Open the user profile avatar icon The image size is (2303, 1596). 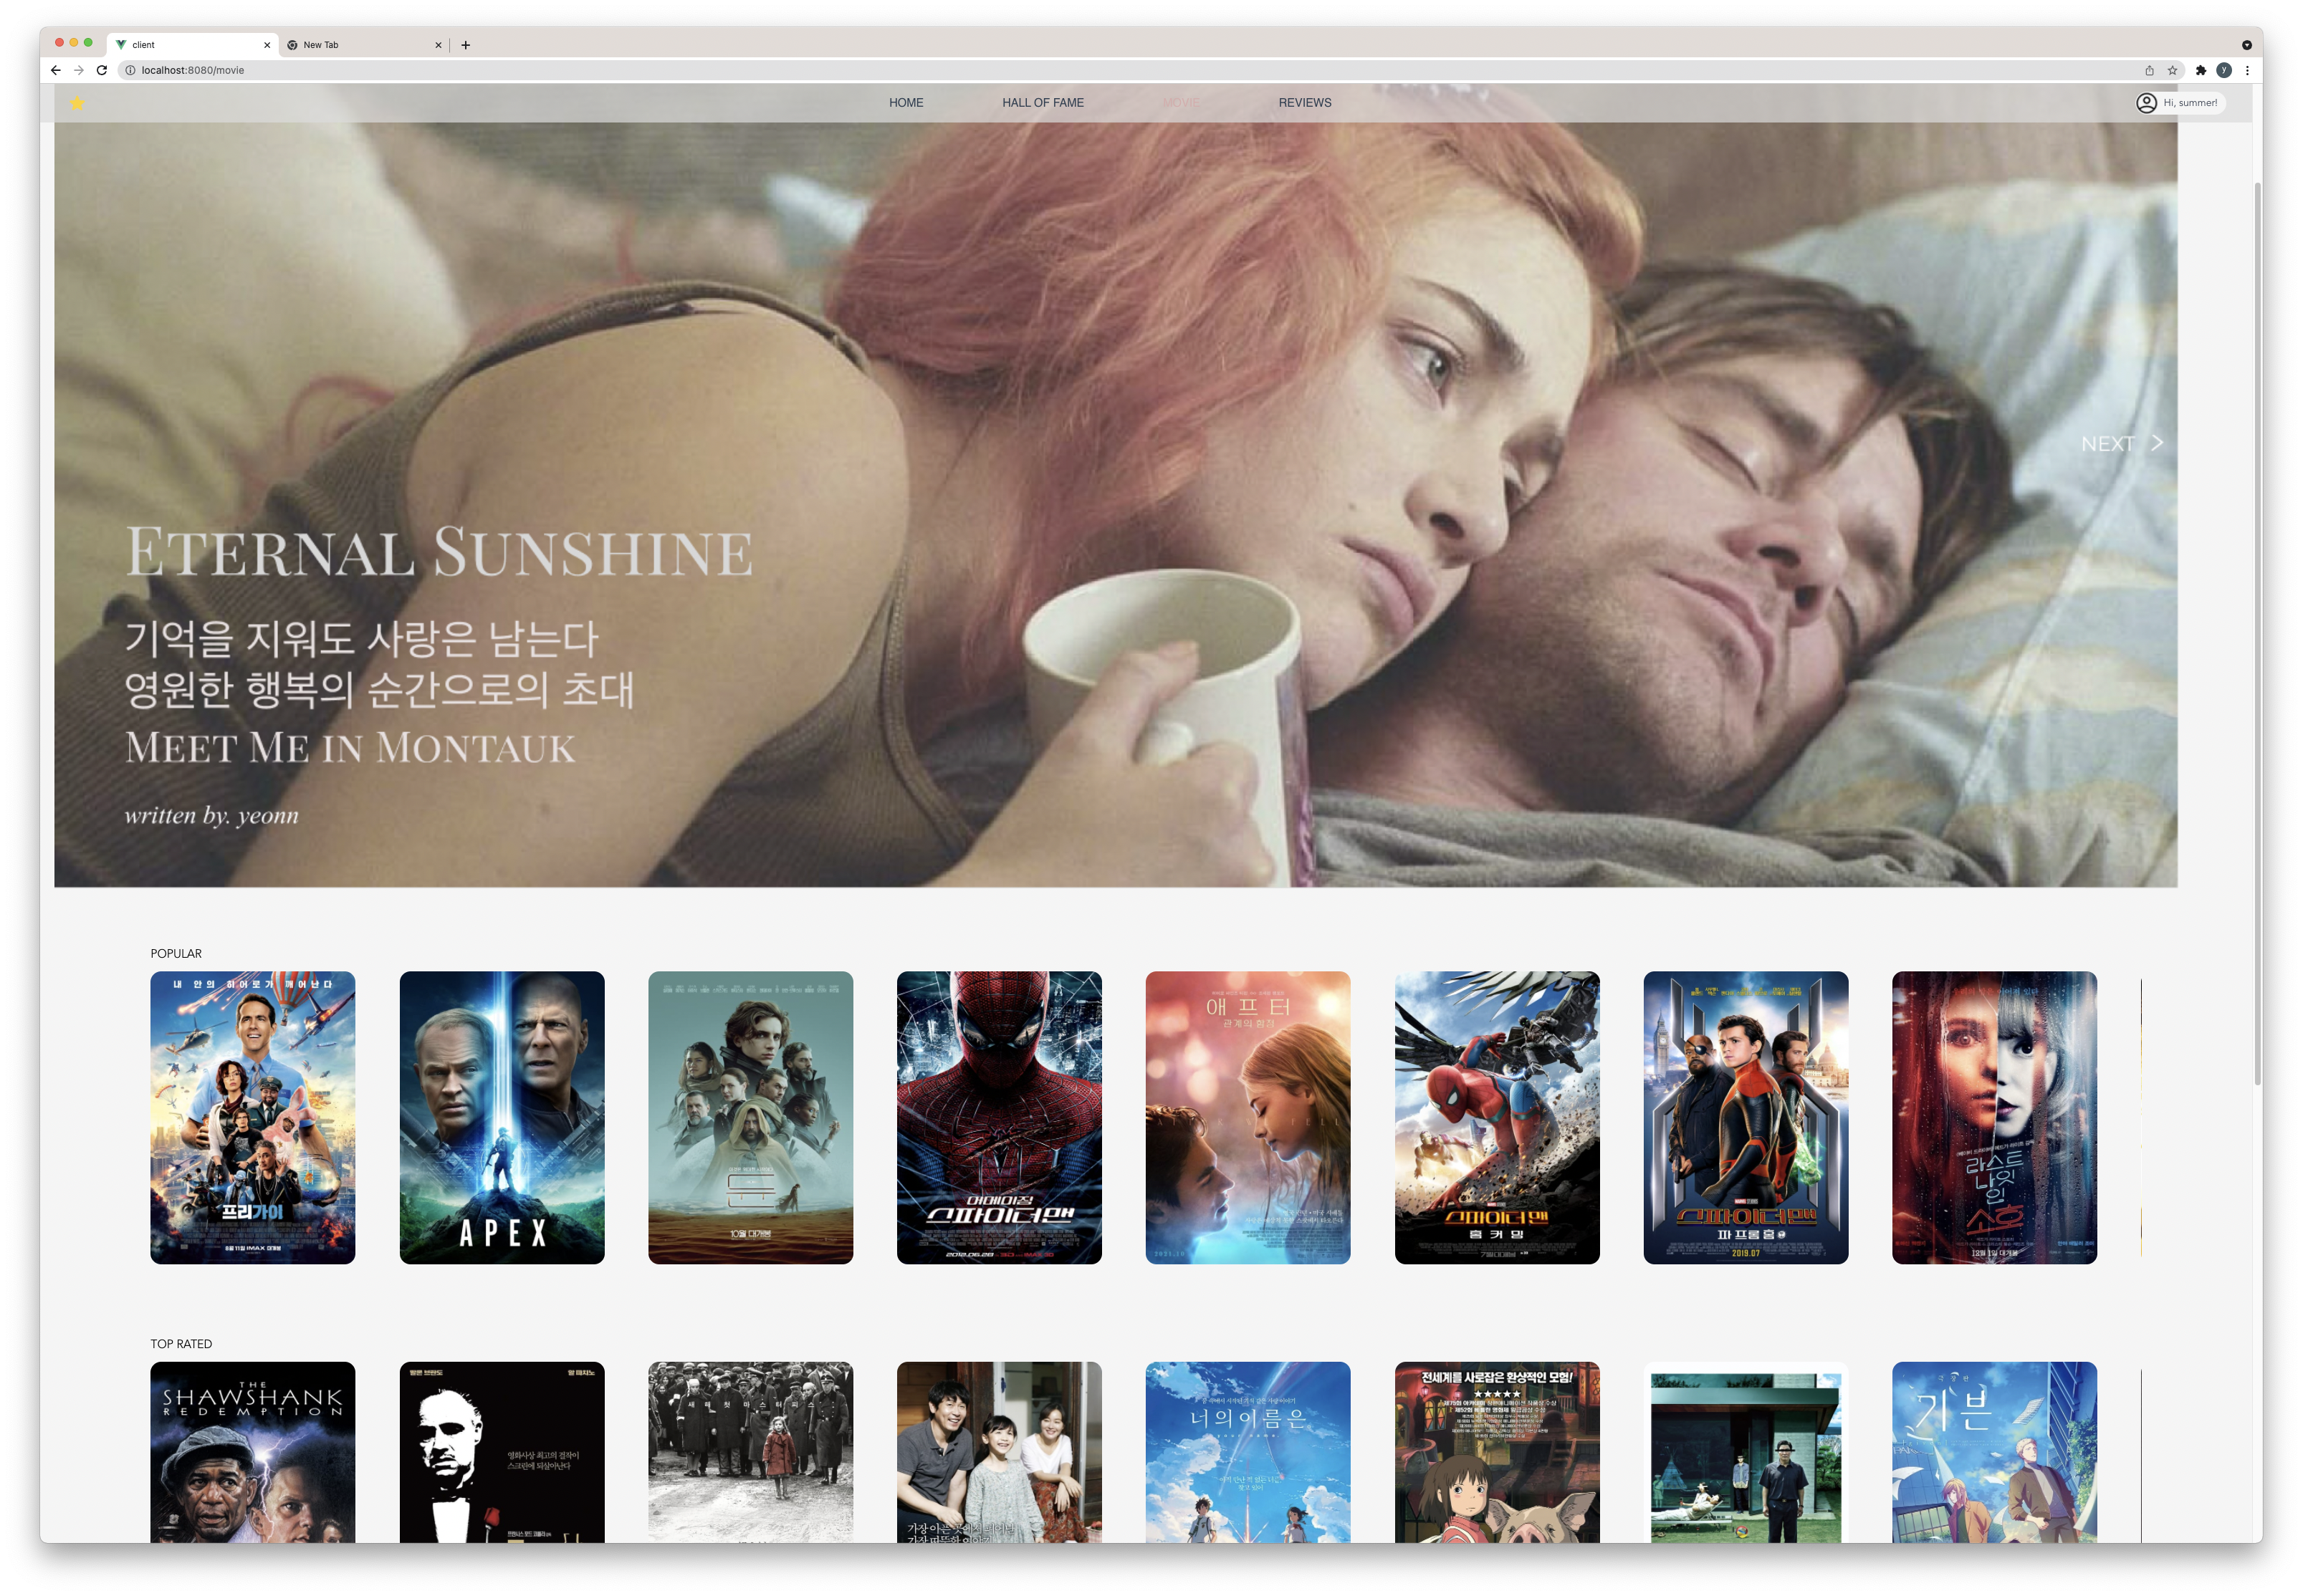tap(2146, 103)
